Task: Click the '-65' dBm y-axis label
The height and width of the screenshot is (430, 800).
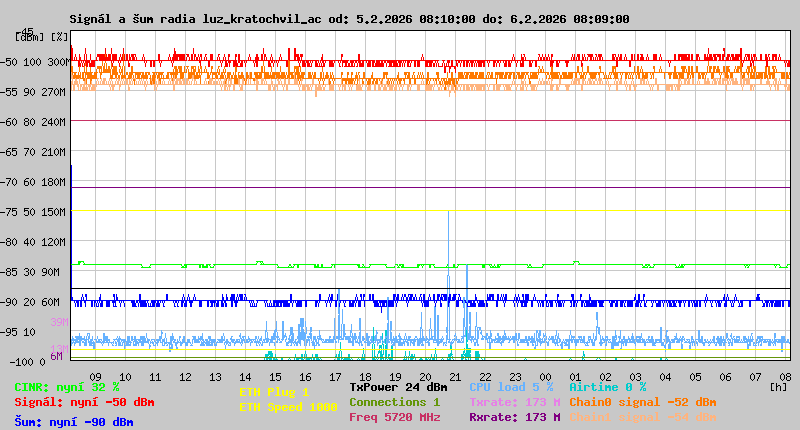Action: tap(9, 152)
